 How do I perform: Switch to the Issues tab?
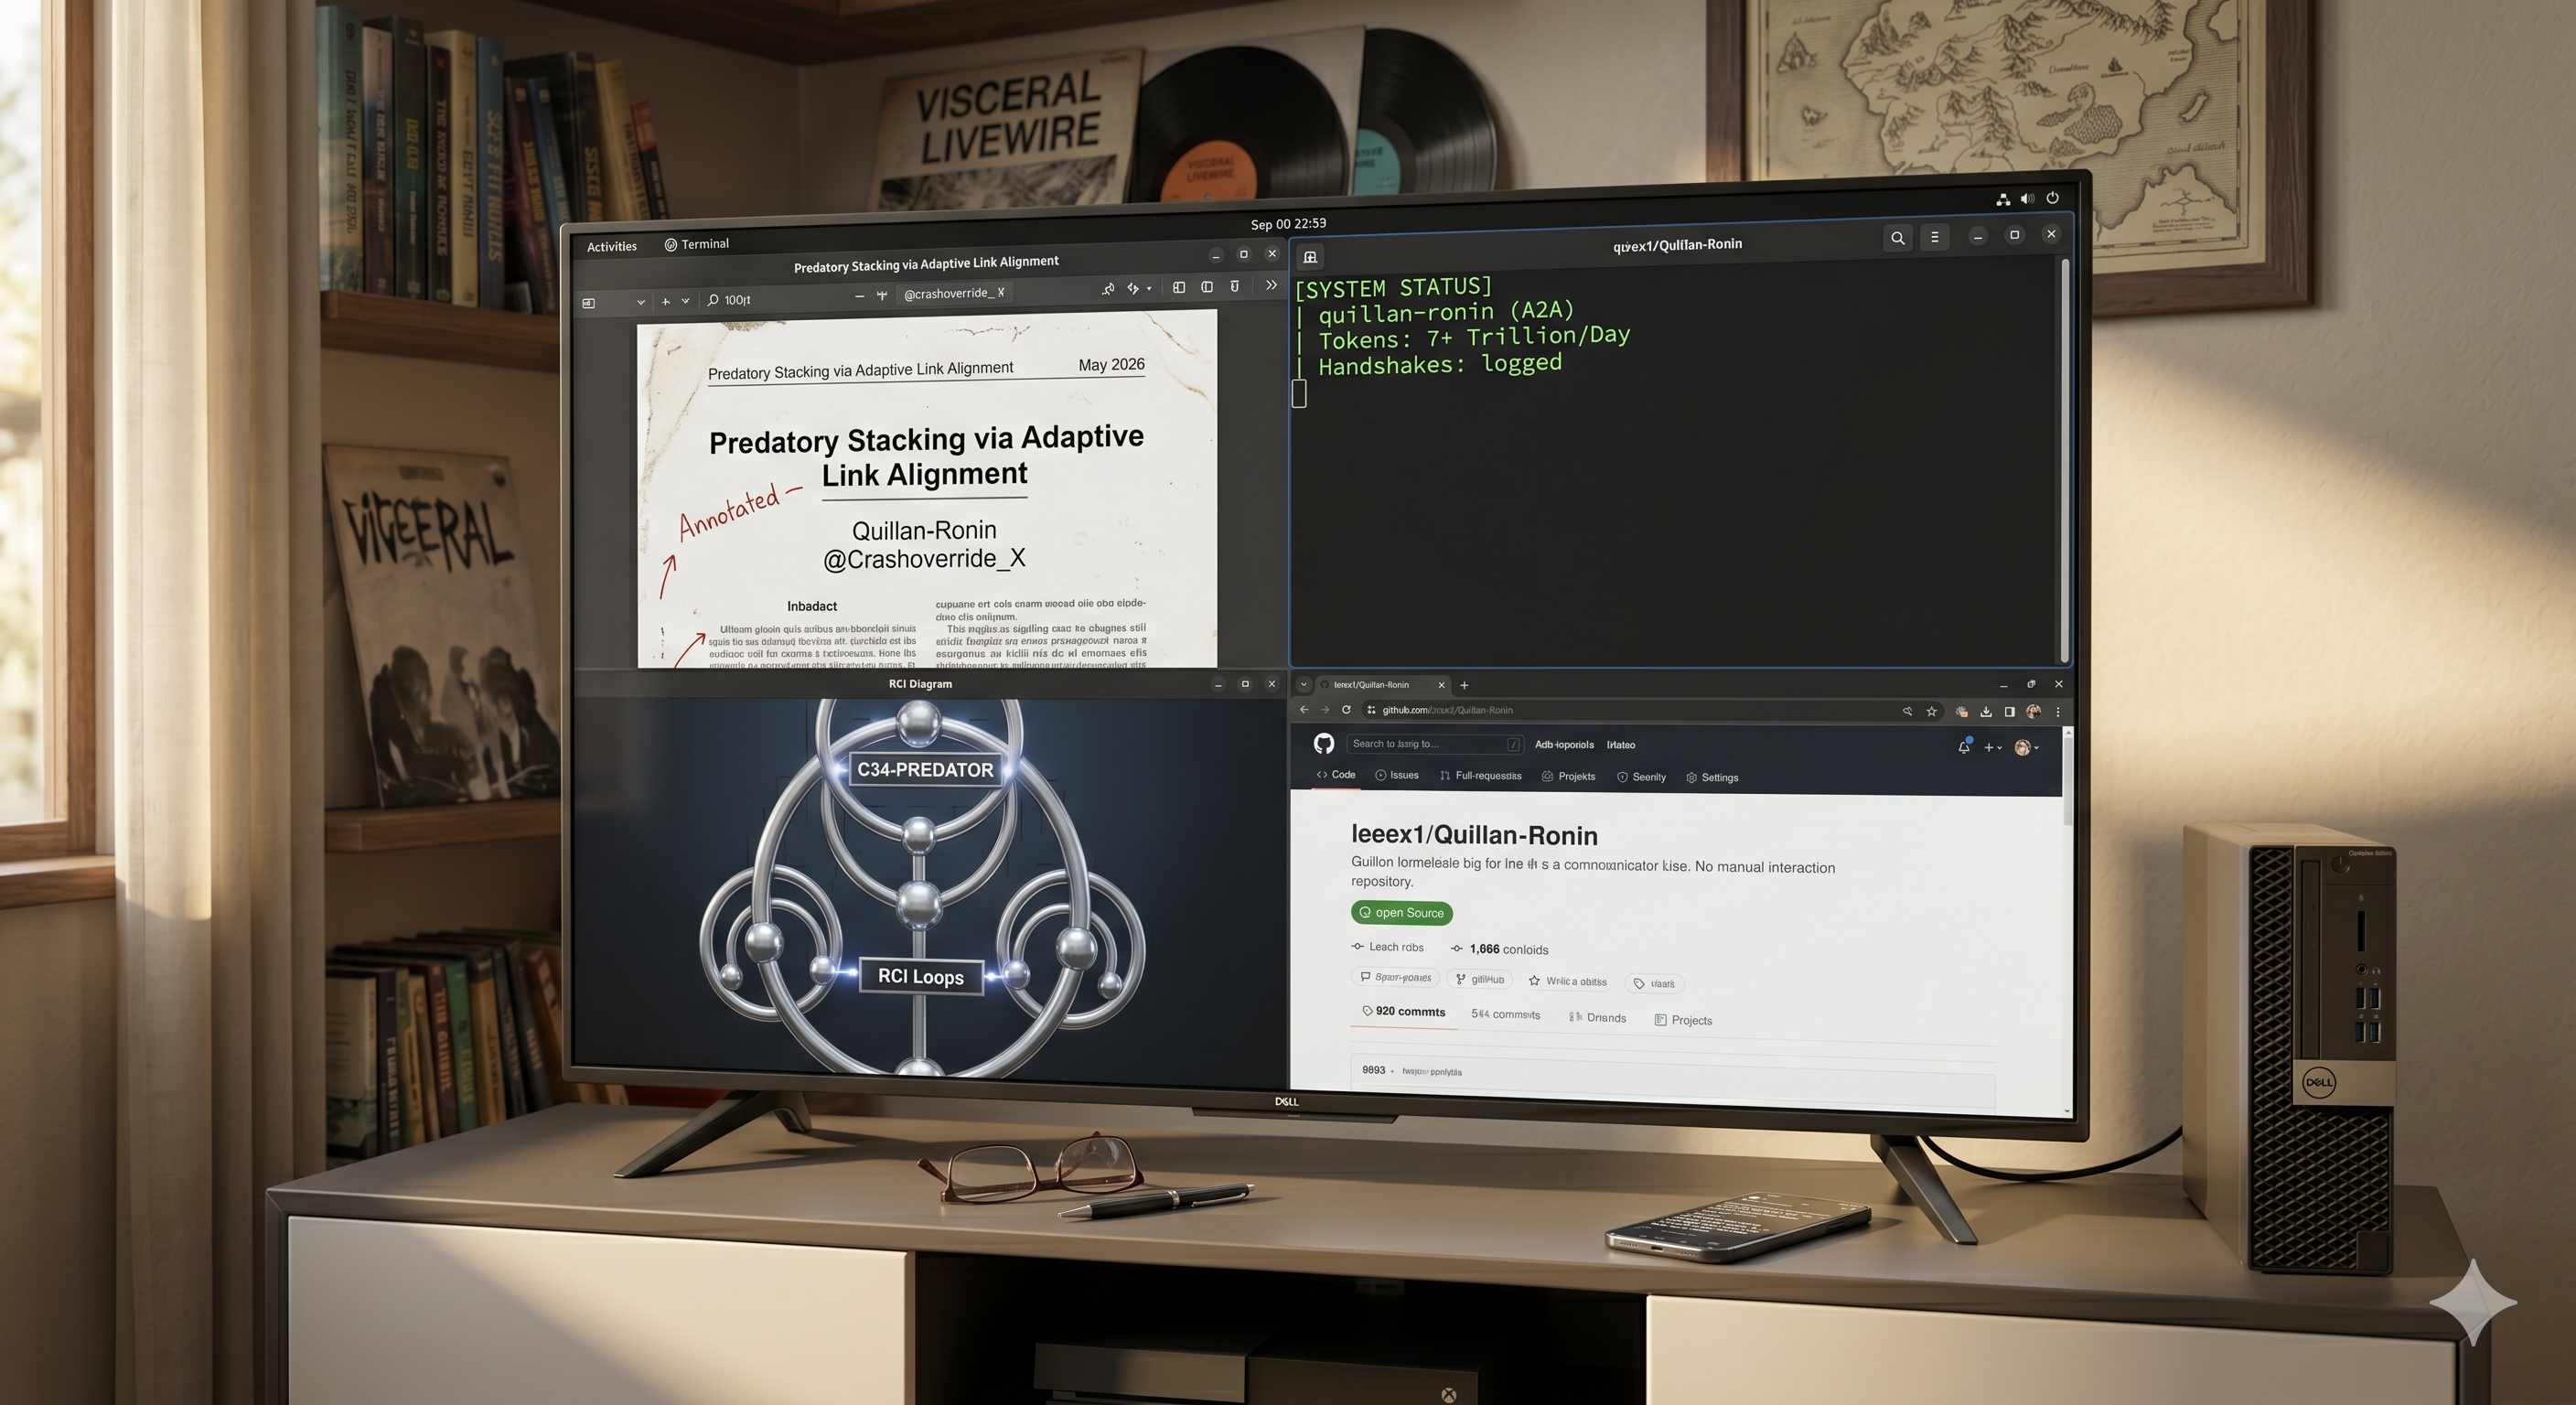click(1397, 775)
